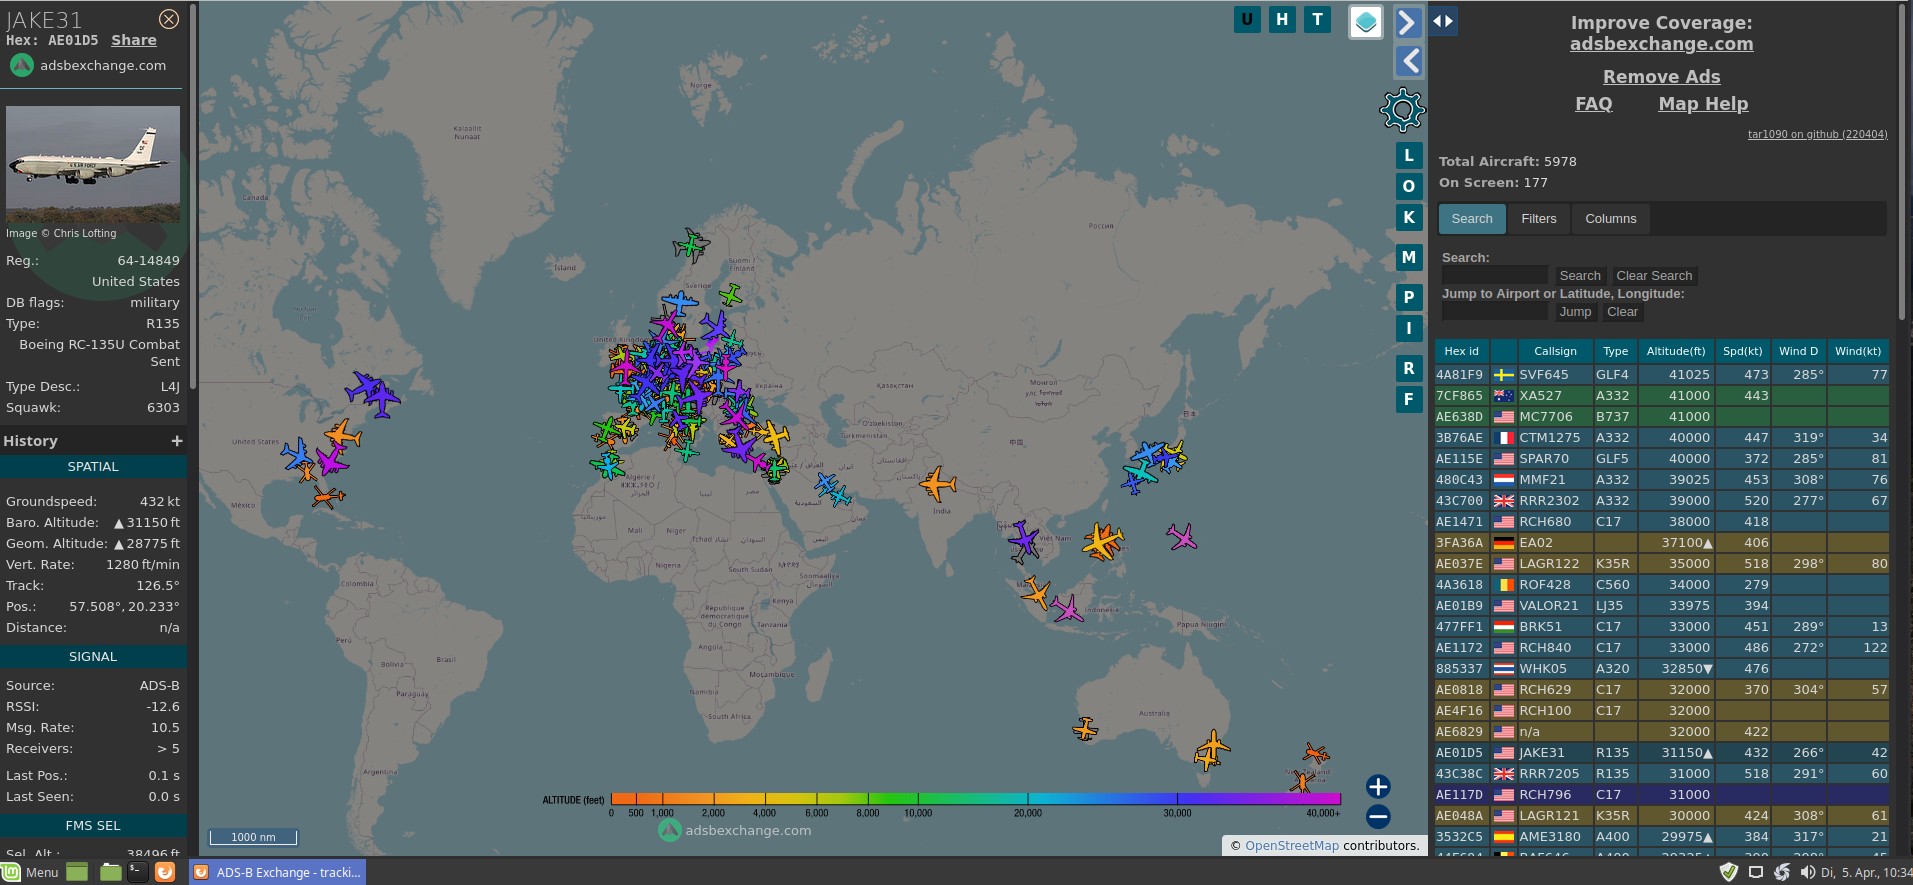Zoom in with the plus button
Image resolution: width=1913 pixels, height=885 pixels.
[x=1378, y=786]
